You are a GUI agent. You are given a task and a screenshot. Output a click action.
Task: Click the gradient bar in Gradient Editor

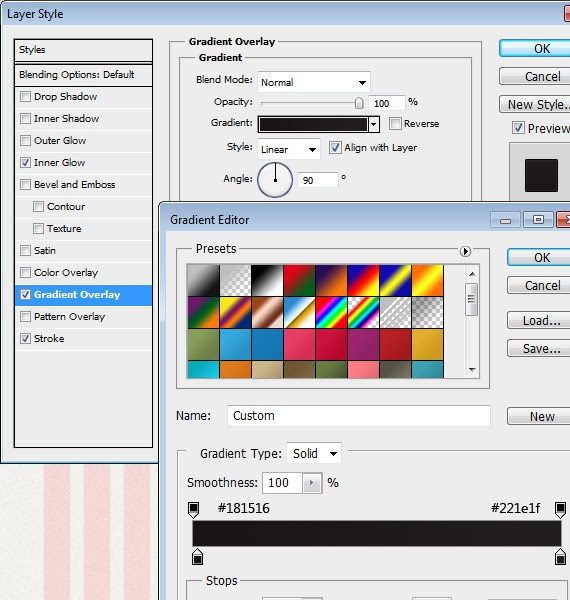[377, 533]
